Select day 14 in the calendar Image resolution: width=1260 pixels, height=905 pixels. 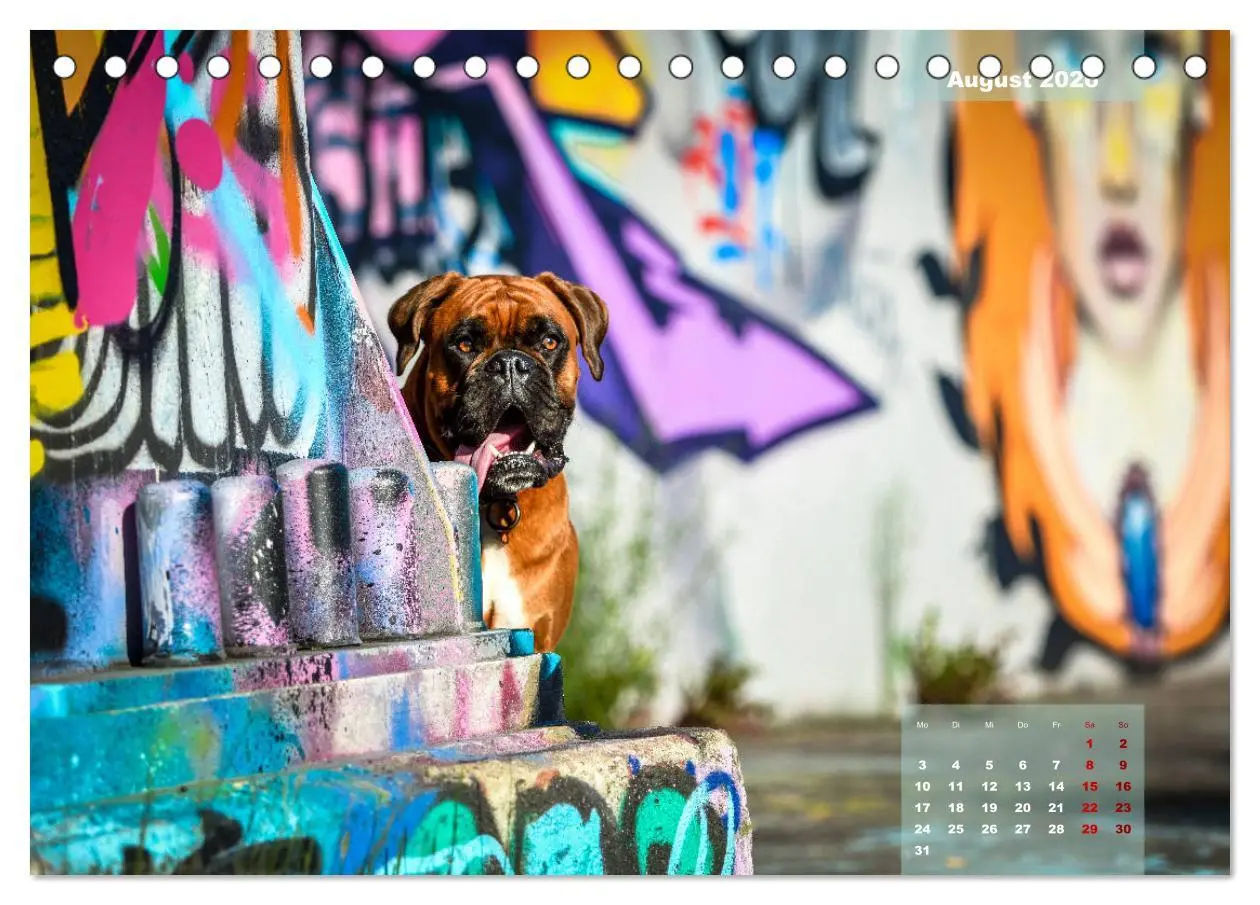(1056, 787)
